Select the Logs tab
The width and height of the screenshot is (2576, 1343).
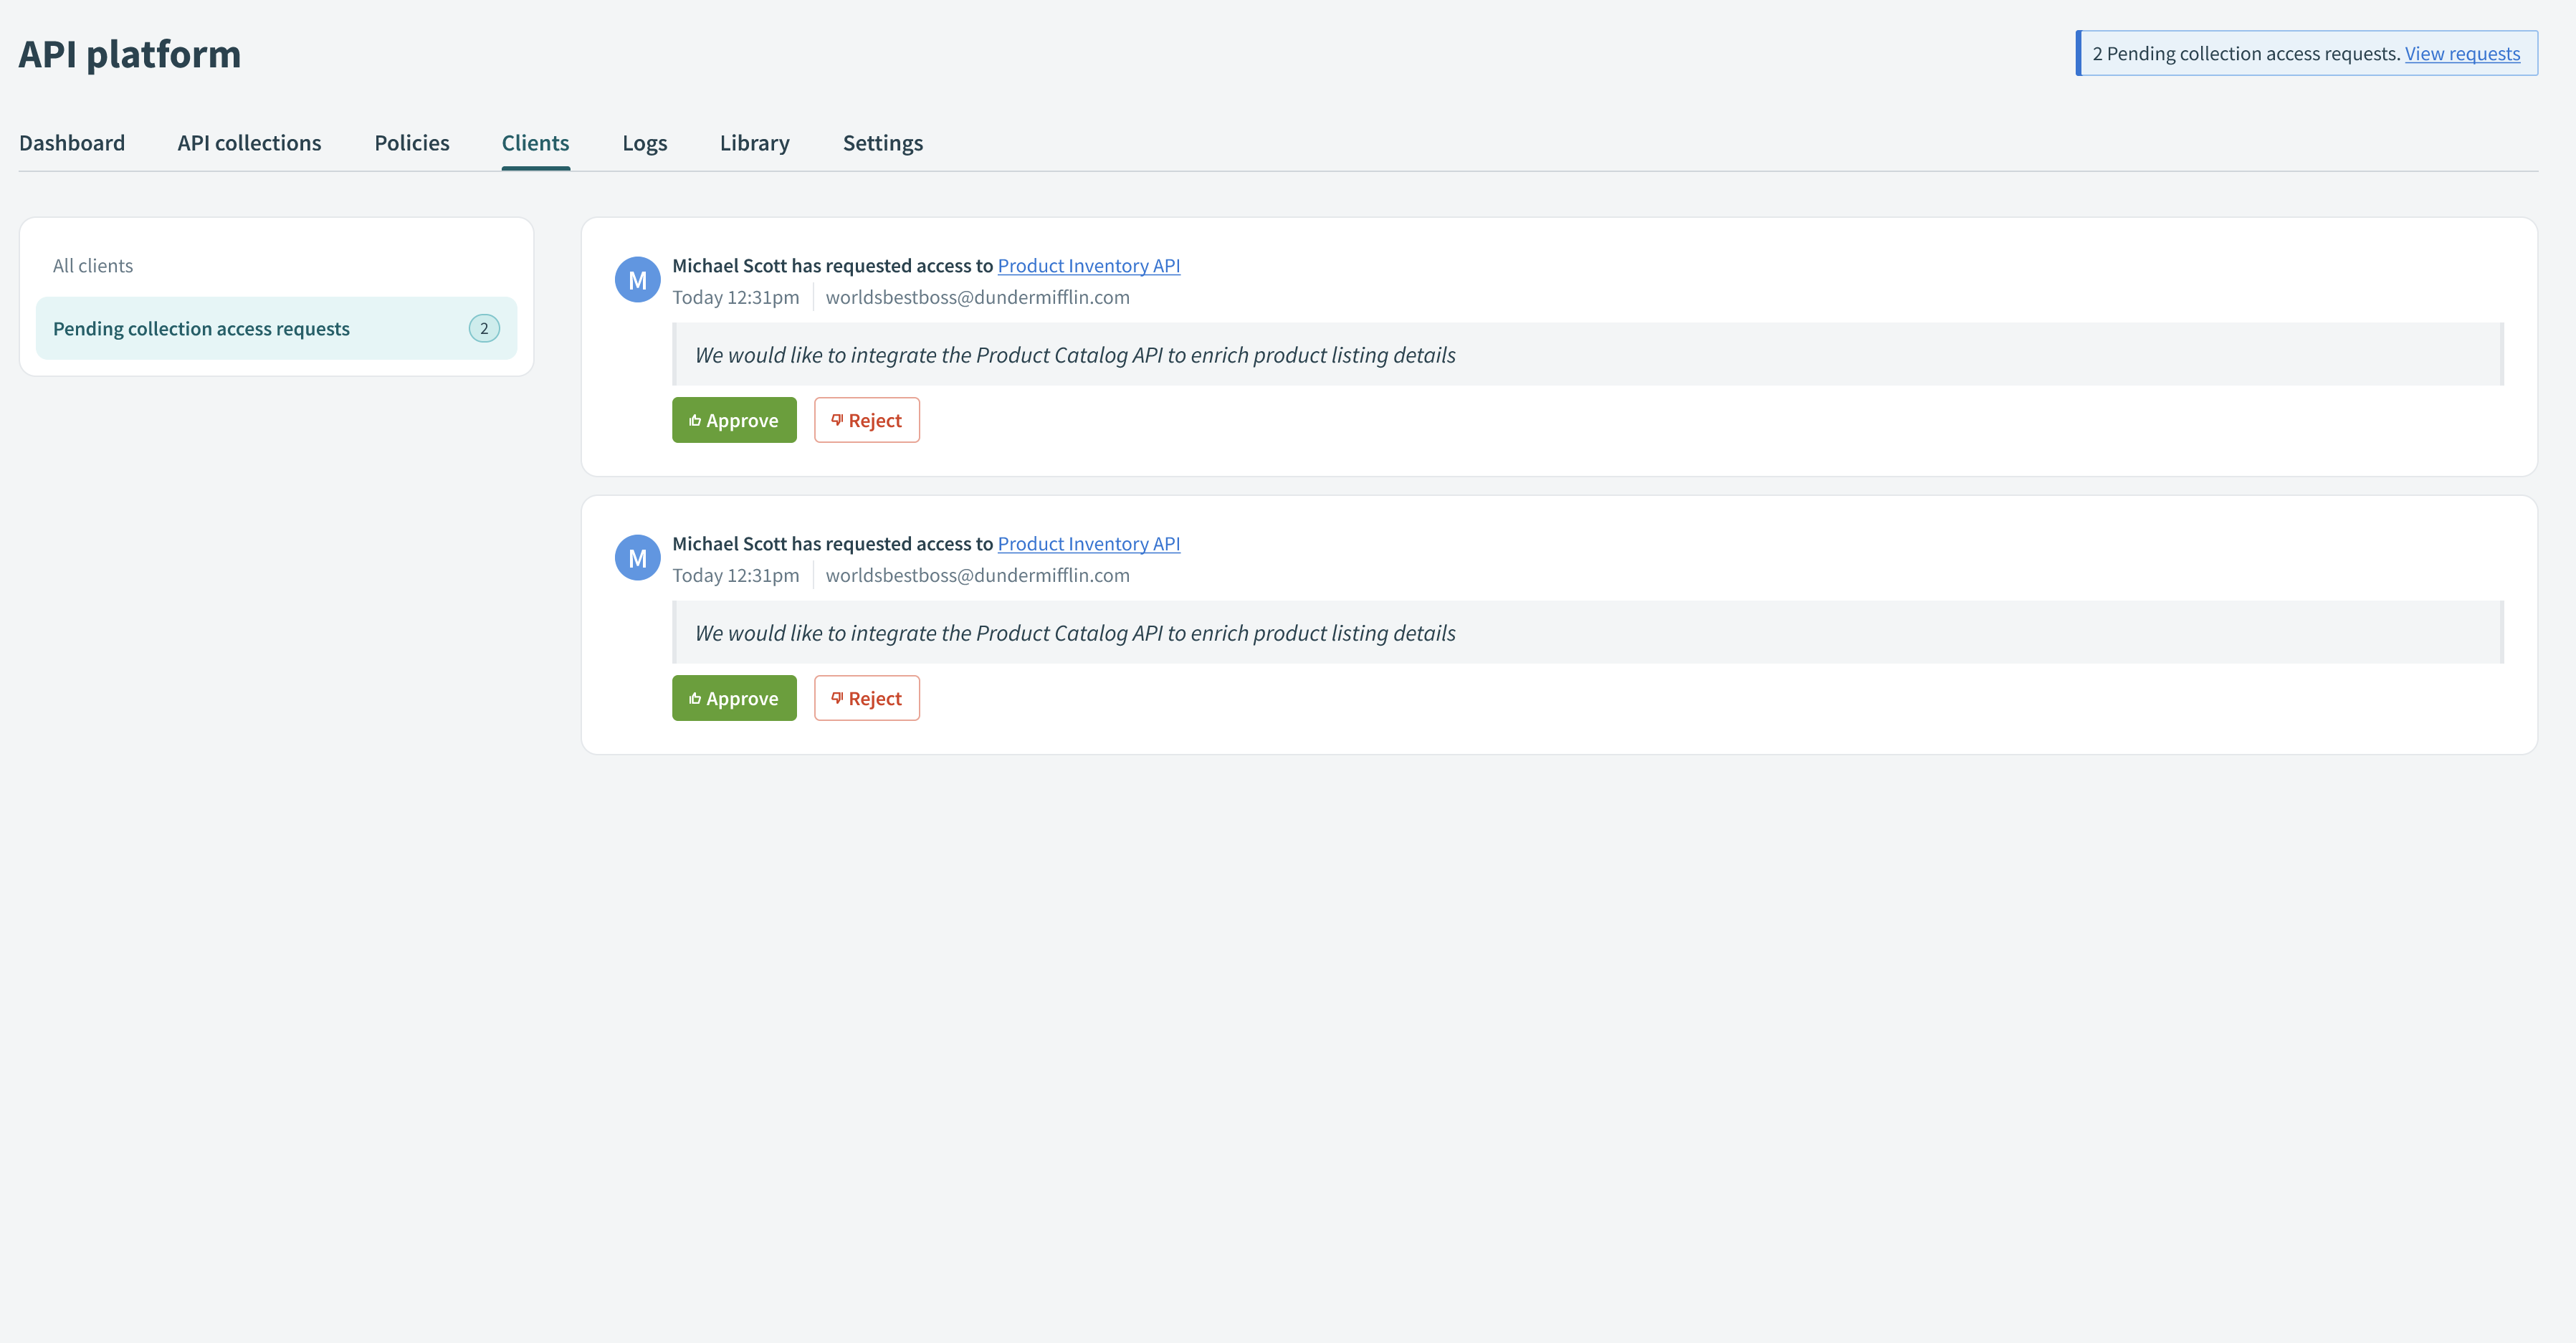click(x=644, y=141)
